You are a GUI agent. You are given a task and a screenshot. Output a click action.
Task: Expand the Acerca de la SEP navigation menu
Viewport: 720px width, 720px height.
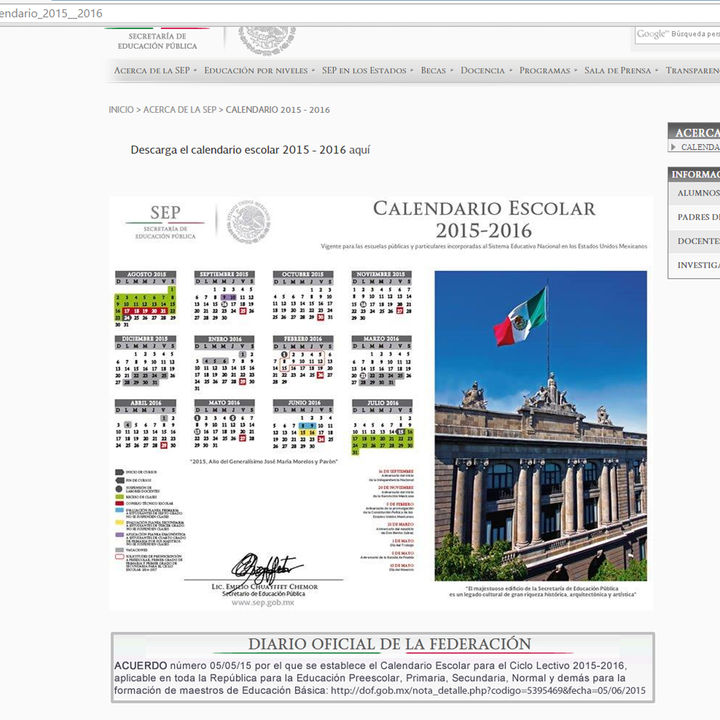point(152,71)
